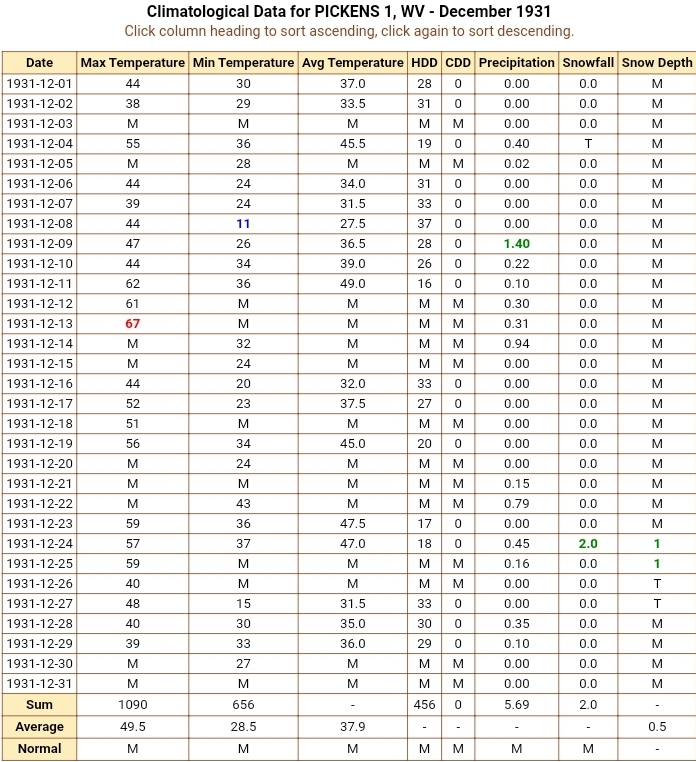
Task: Sort by Snow Depth column
Action: [x=657, y=63]
